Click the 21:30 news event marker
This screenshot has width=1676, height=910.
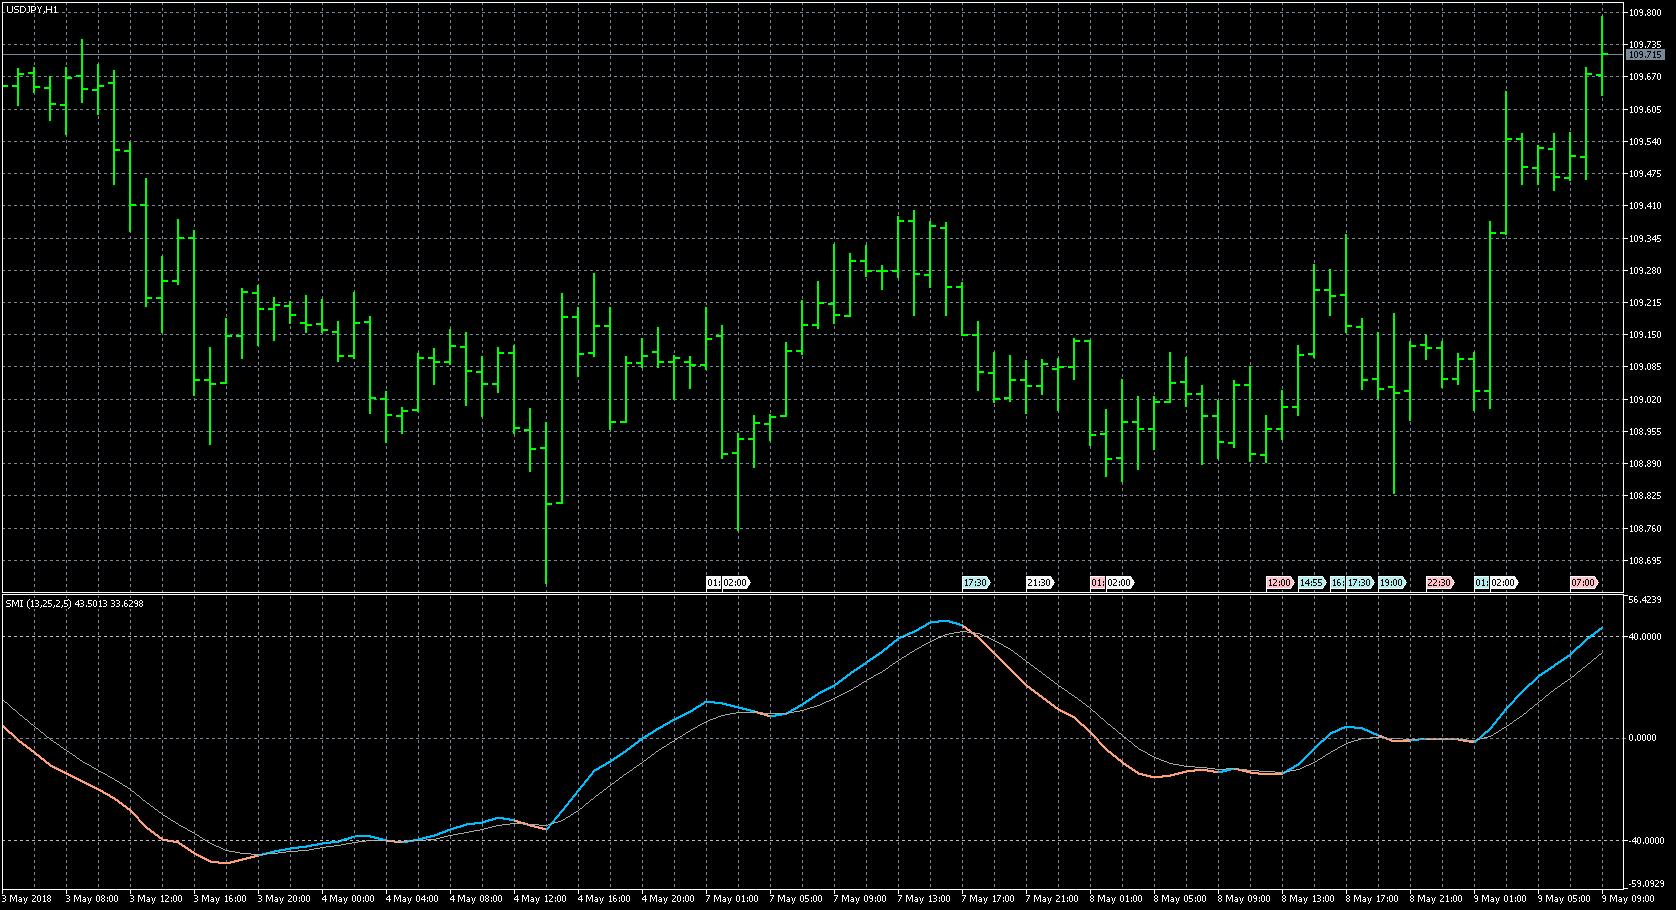(1039, 583)
